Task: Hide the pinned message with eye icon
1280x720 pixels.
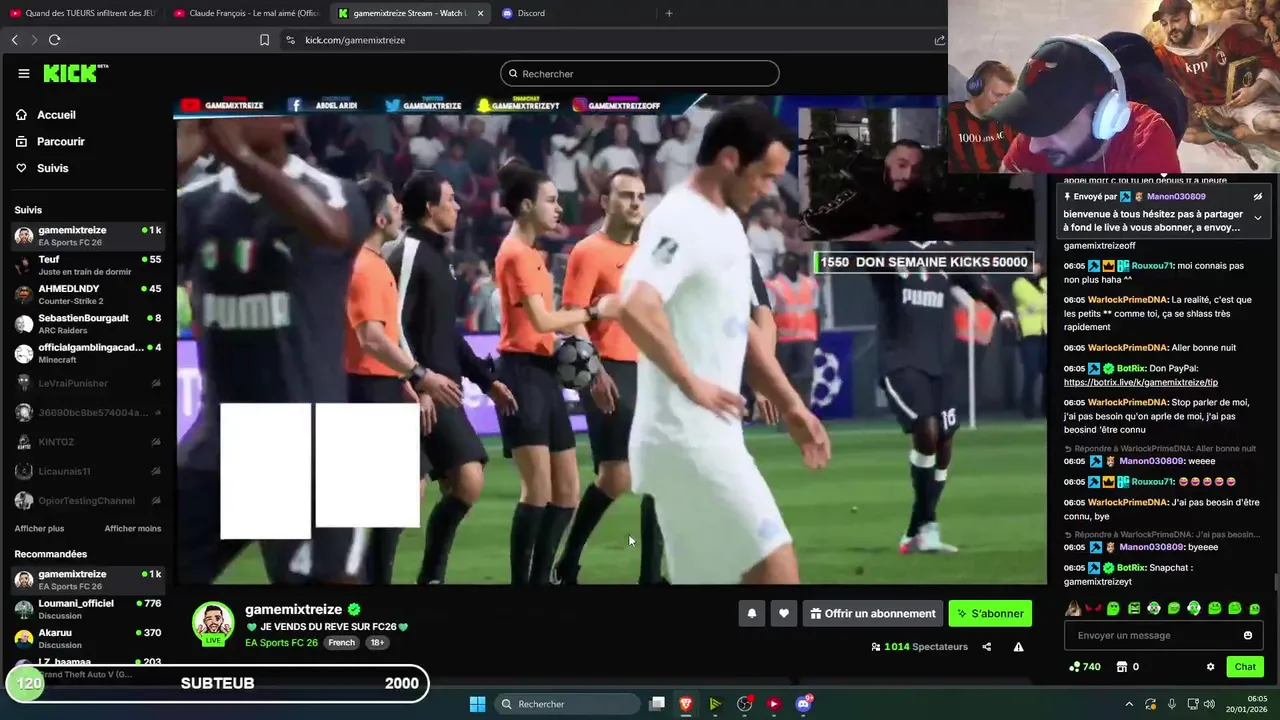Action: [x=1258, y=197]
